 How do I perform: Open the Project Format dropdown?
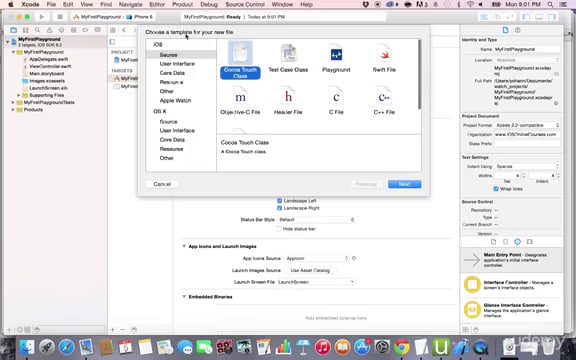pos(527,125)
